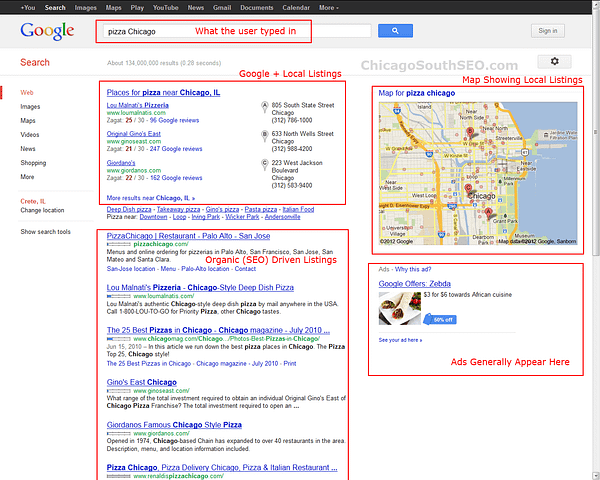This screenshot has height=480, width=600.
Task: Switch to Images in the top bar
Action: tap(85, 7)
